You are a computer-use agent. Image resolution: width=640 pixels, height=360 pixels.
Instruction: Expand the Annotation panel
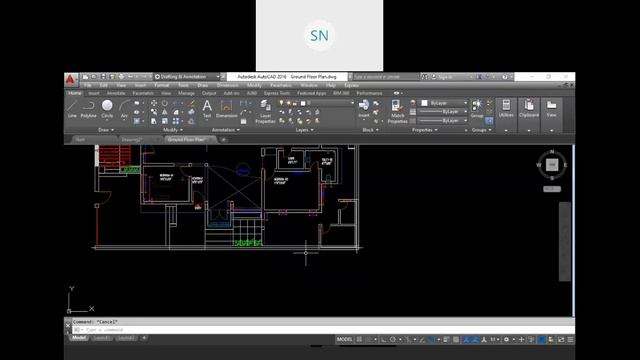(x=226, y=130)
